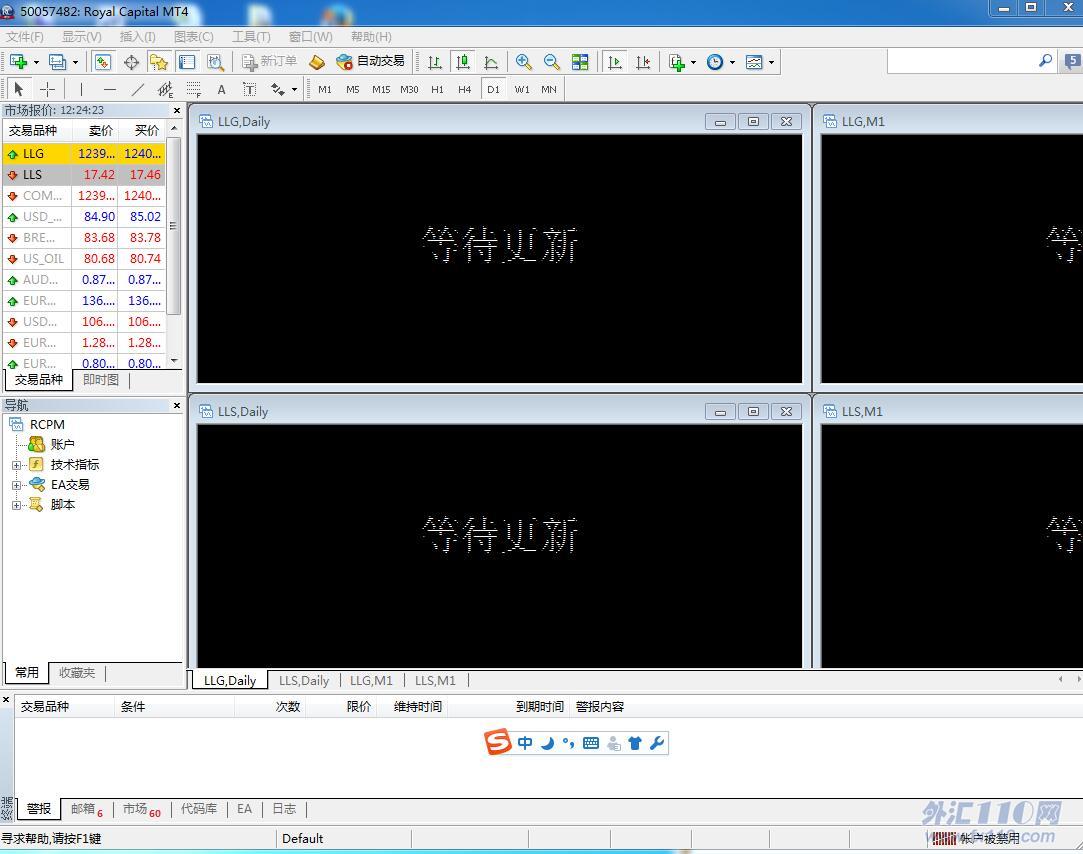This screenshot has width=1083, height=854.
Task: Expand the profiles dropdown arrow
Action: pyautogui.click(x=75, y=62)
